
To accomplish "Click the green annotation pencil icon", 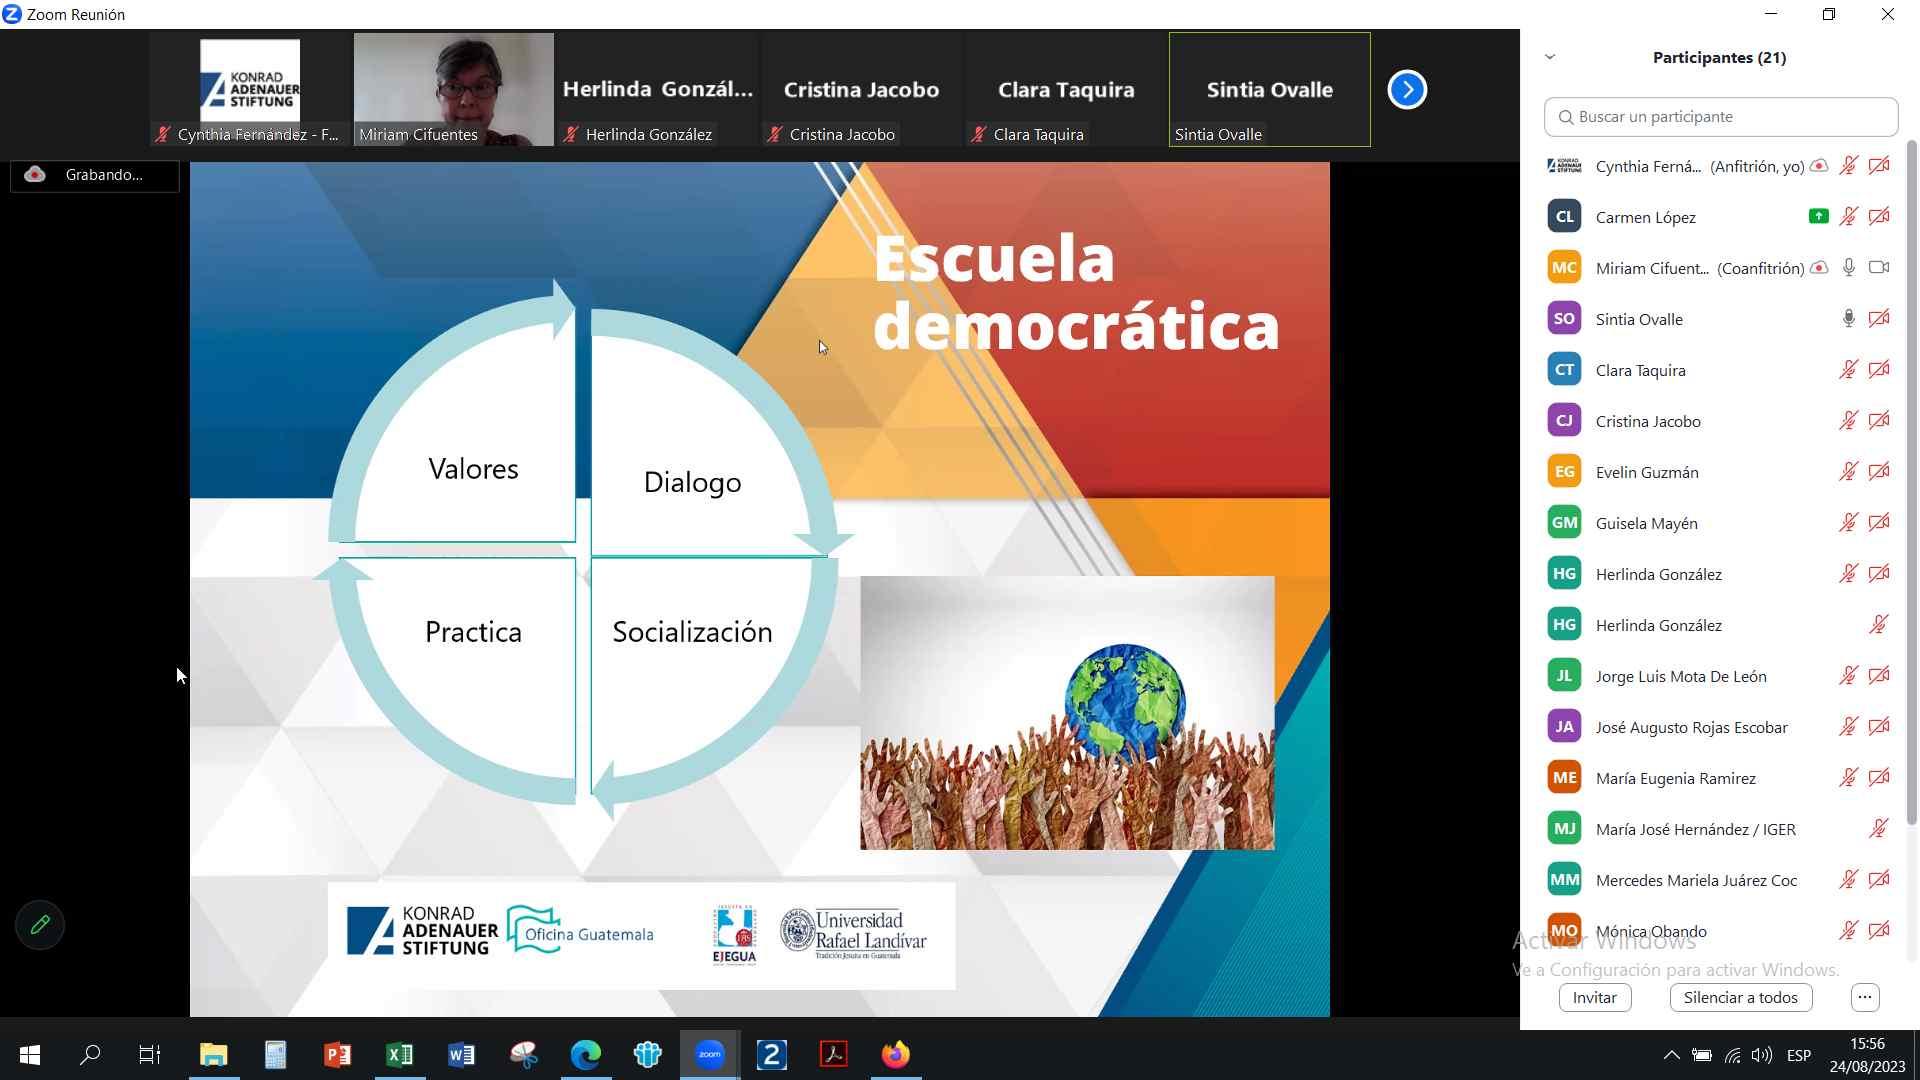I will (x=40, y=925).
